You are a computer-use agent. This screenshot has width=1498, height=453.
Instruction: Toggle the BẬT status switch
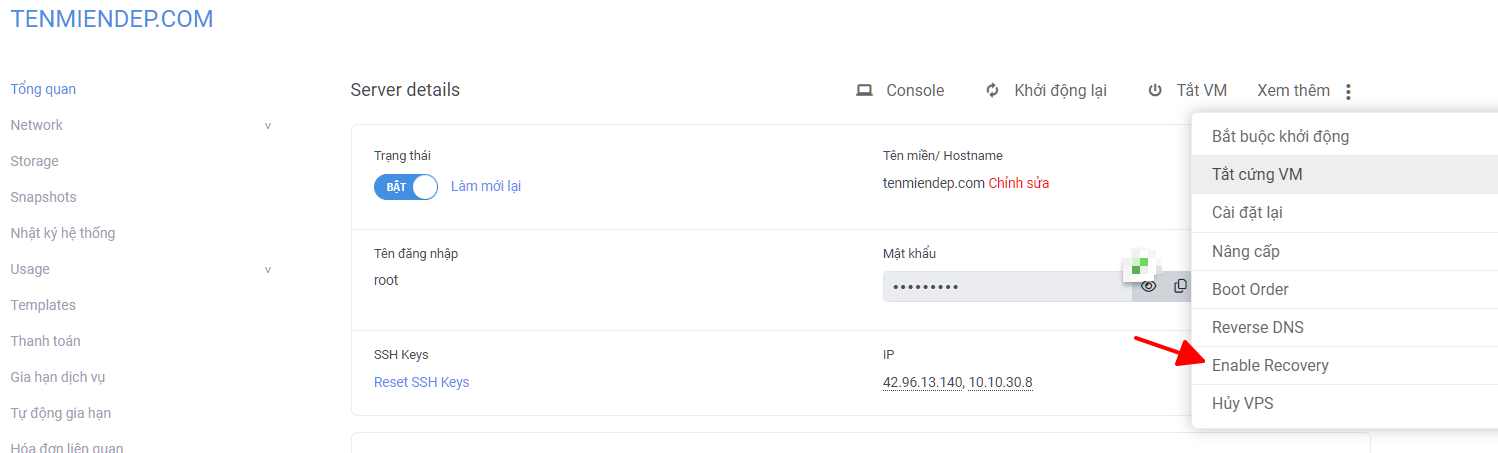click(x=406, y=187)
